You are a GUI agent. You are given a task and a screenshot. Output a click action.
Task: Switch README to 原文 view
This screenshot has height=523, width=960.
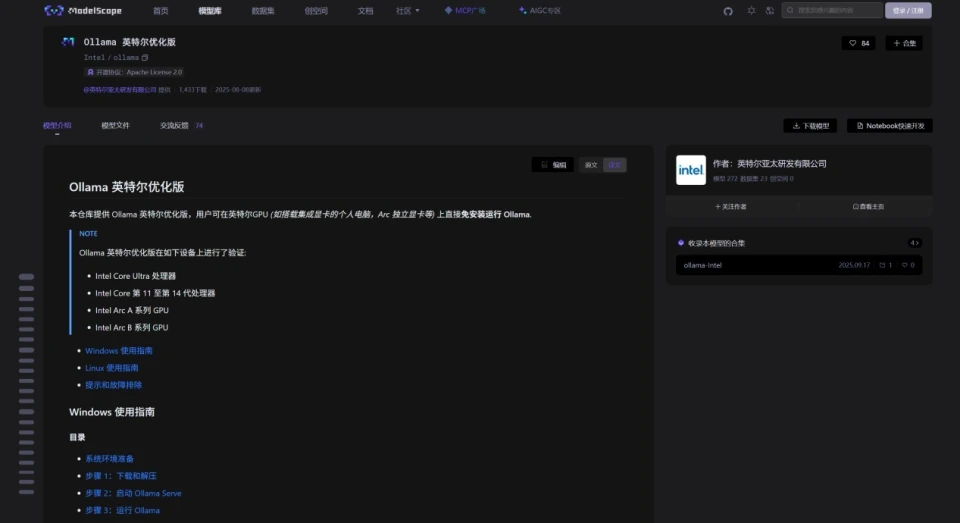[x=591, y=165]
